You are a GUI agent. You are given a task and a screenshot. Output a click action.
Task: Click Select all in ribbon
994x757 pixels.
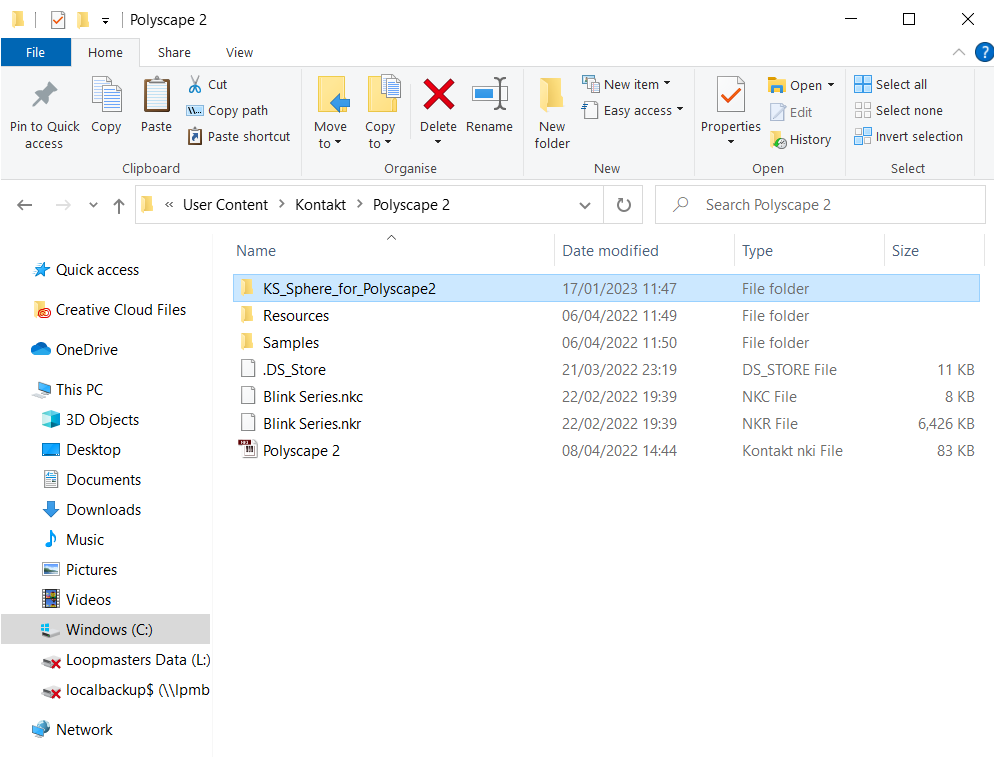coord(900,85)
